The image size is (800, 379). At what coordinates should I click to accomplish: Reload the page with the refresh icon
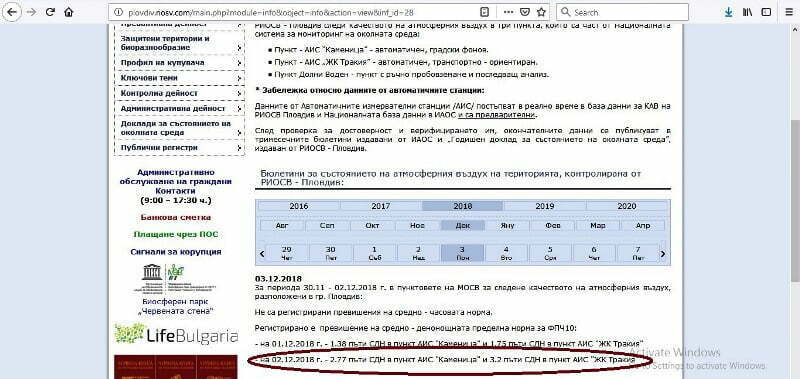click(50, 12)
